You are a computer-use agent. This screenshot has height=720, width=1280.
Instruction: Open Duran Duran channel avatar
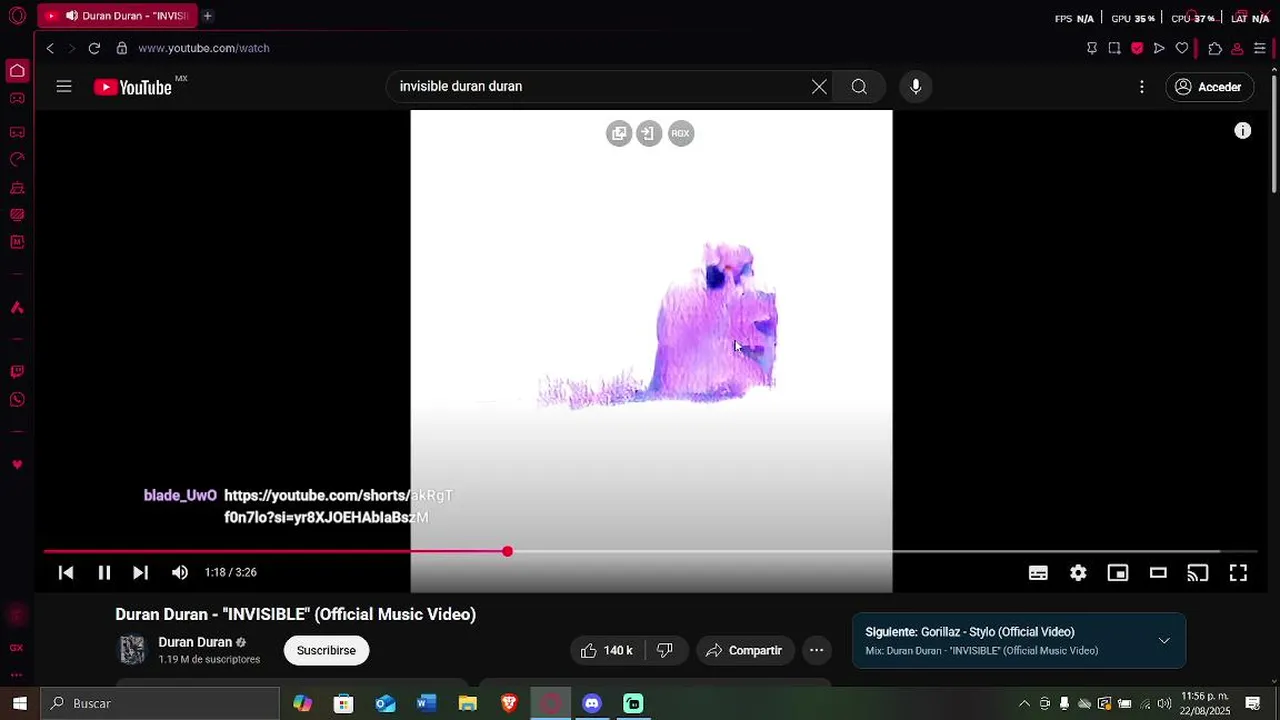pyautogui.click(x=132, y=650)
